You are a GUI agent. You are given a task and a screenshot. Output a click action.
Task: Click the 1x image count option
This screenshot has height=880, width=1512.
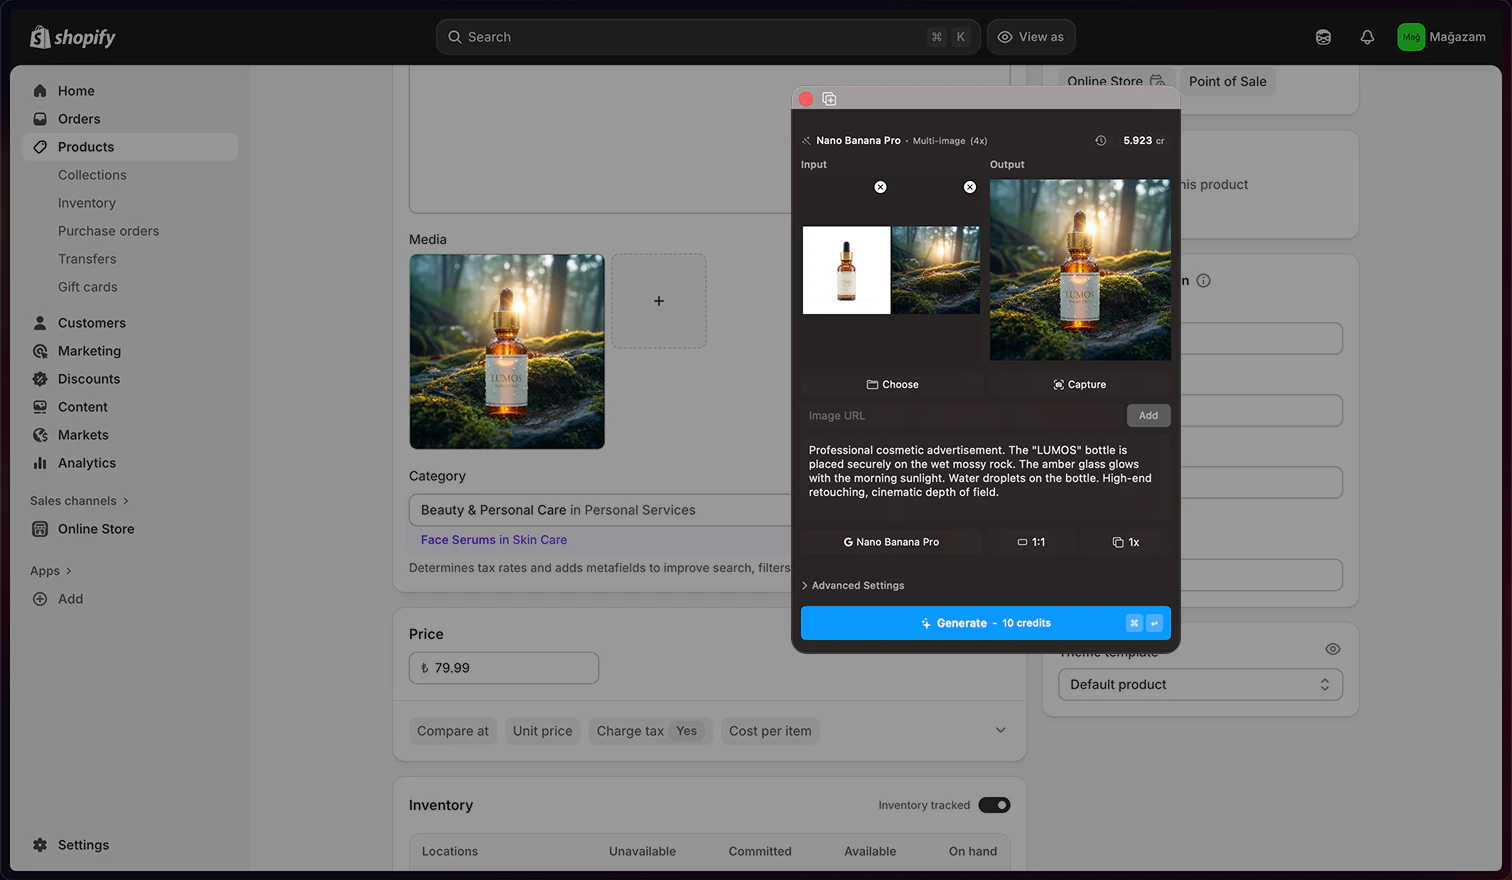pyautogui.click(x=1124, y=541)
